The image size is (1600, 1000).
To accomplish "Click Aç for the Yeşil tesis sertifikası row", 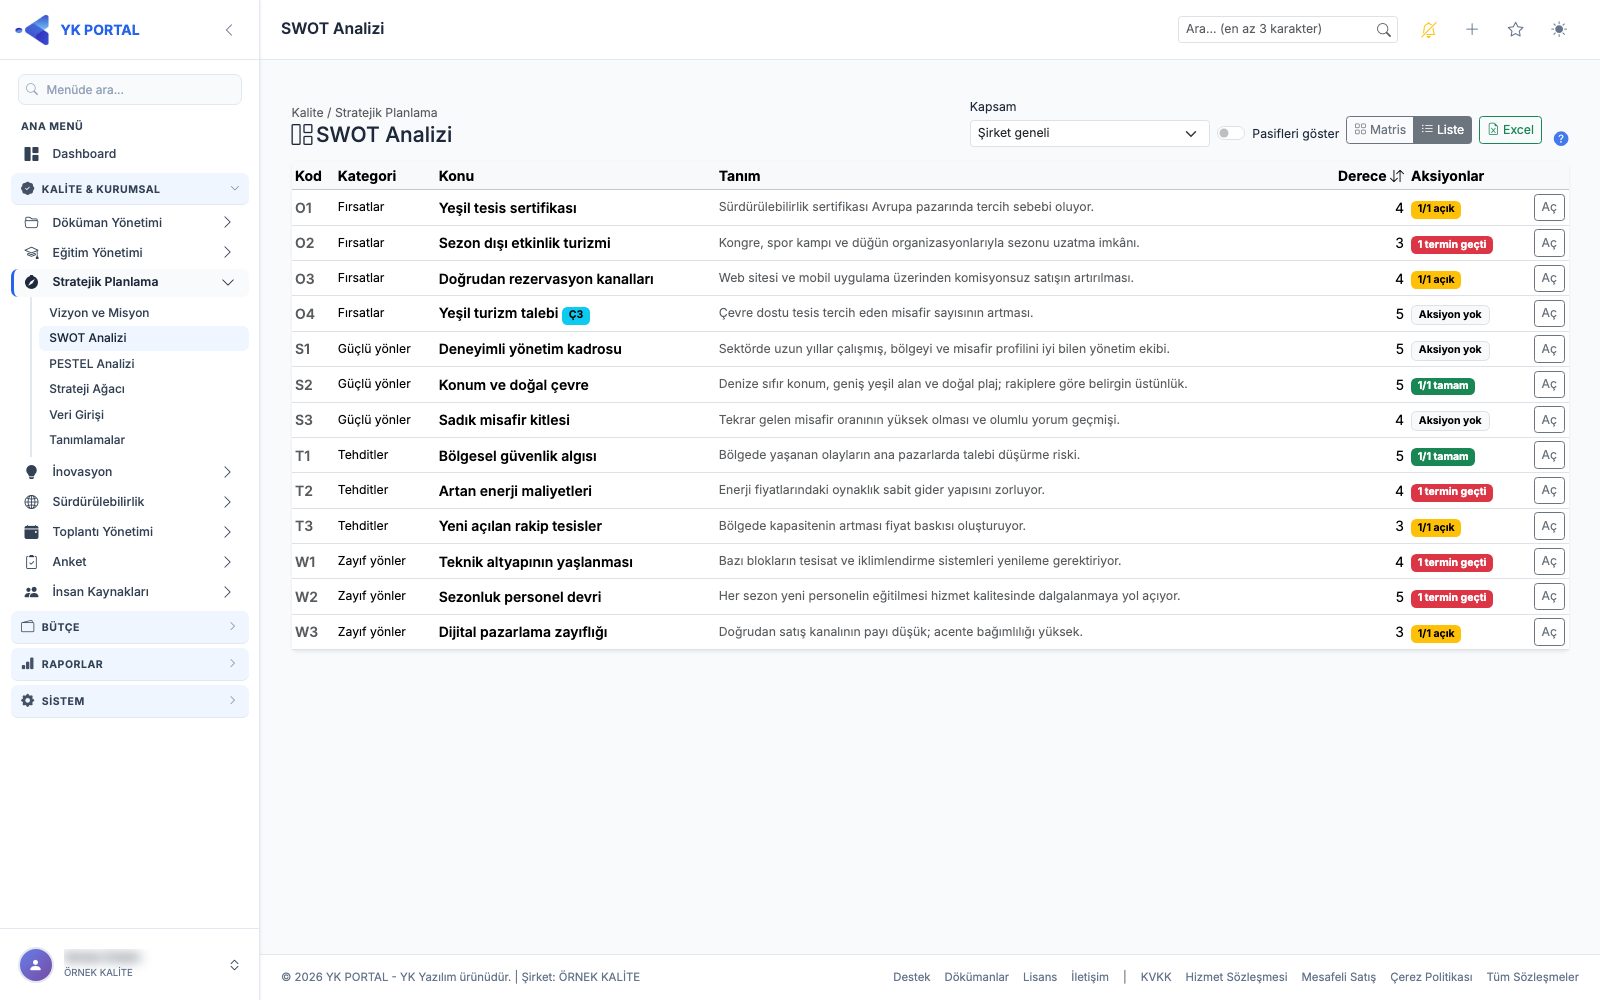I will (x=1549, y=208).
